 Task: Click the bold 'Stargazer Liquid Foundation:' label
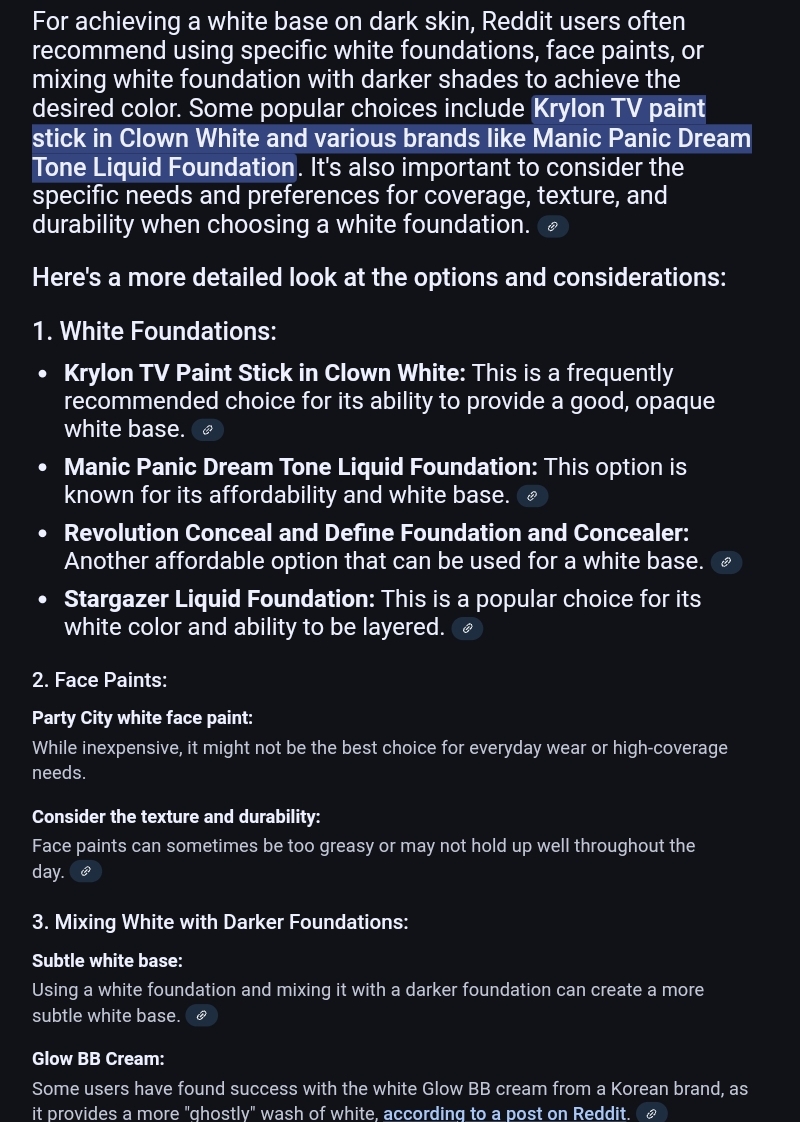point(220,599)
